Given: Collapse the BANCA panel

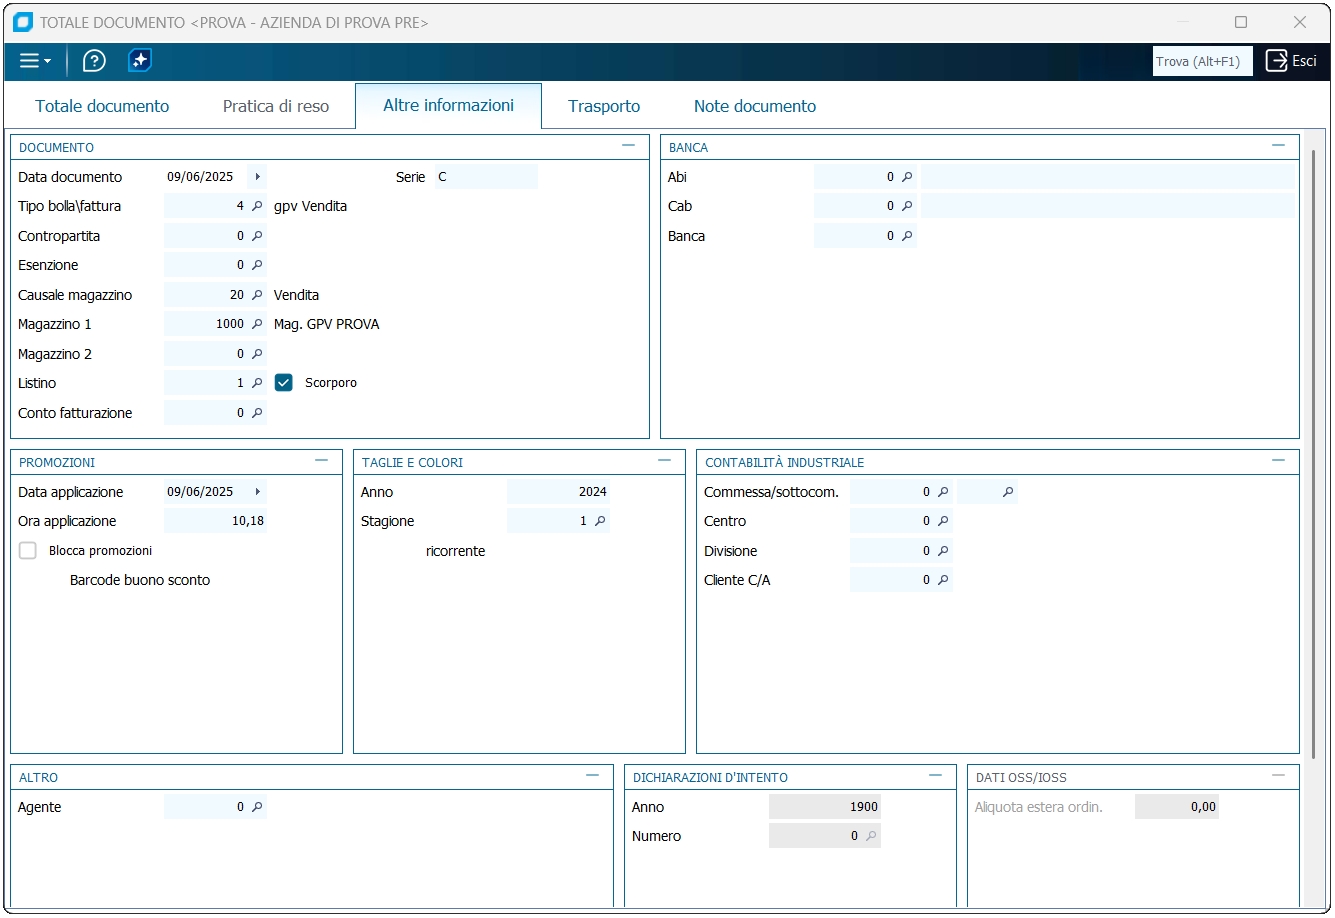Looking at the screenshot, I should 1278,146.
